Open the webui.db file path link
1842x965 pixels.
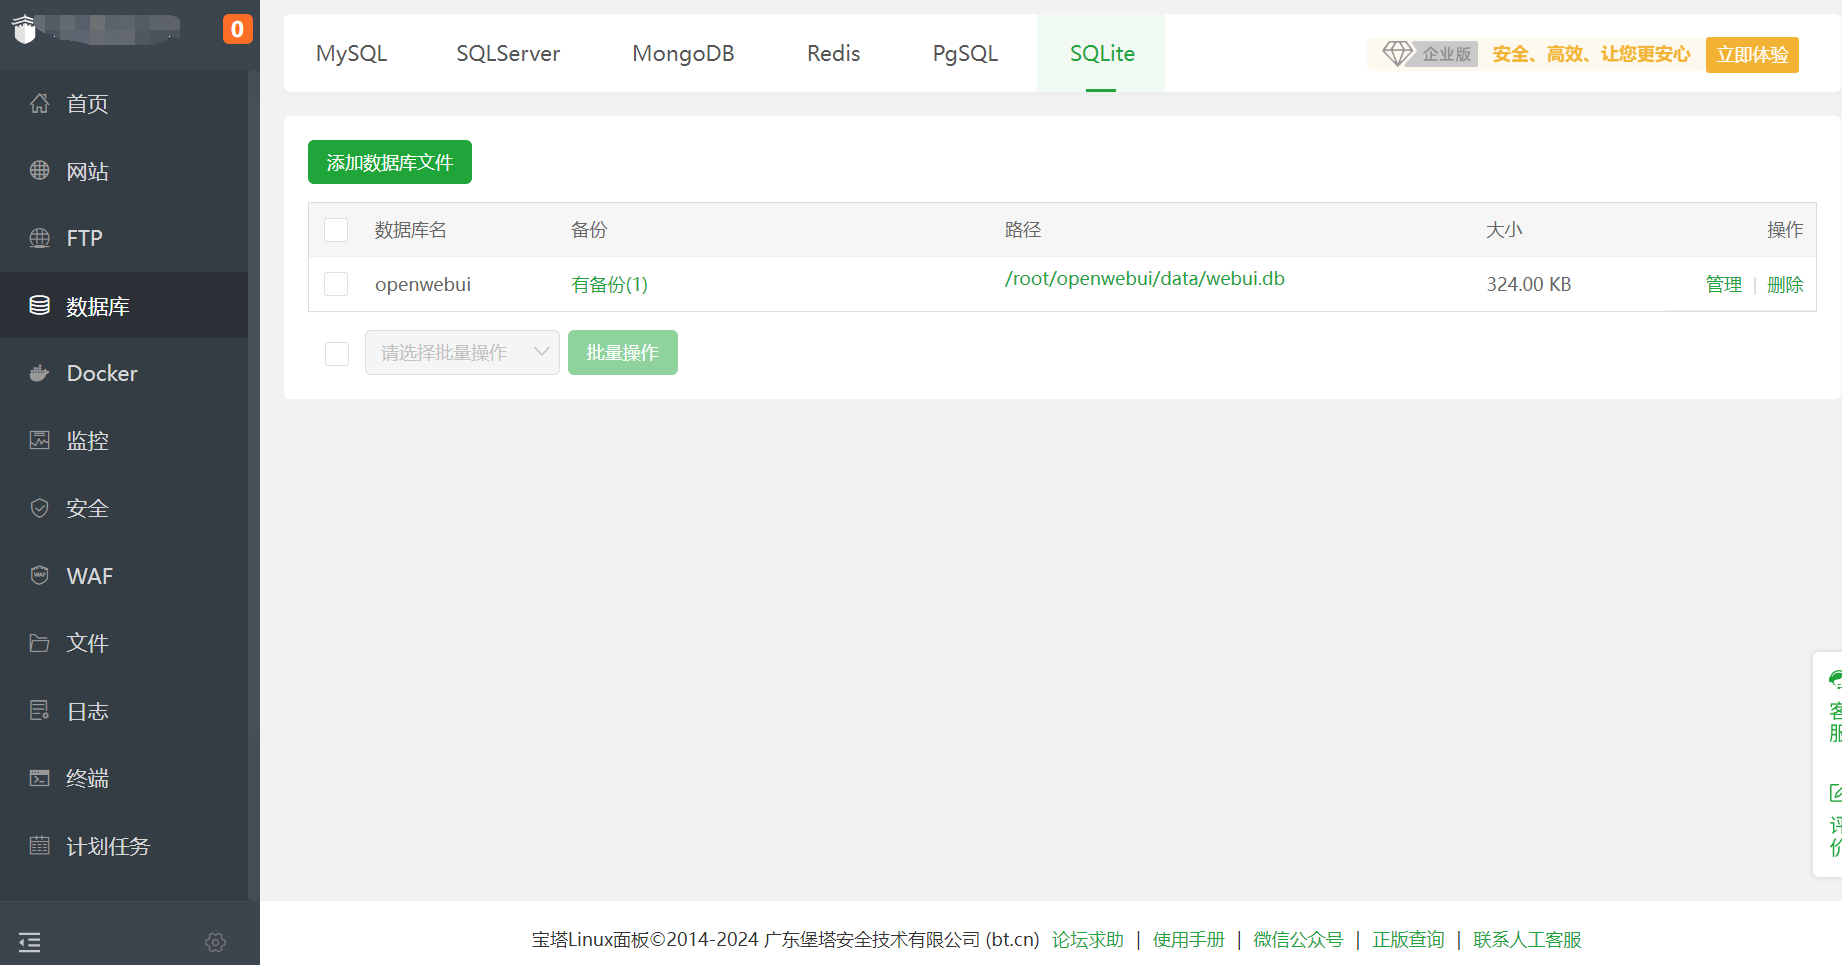click(x=1144, y=279)
